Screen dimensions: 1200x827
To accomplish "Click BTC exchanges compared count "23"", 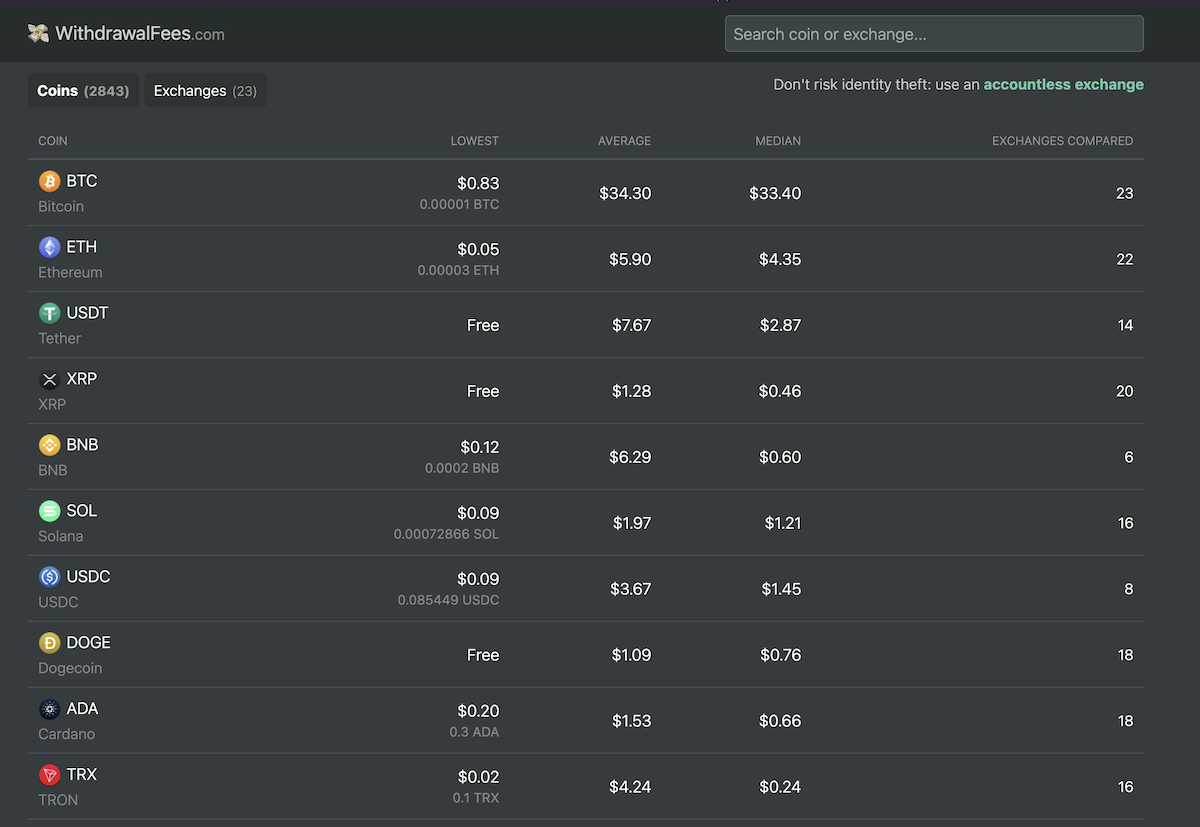I will 1124,193.
